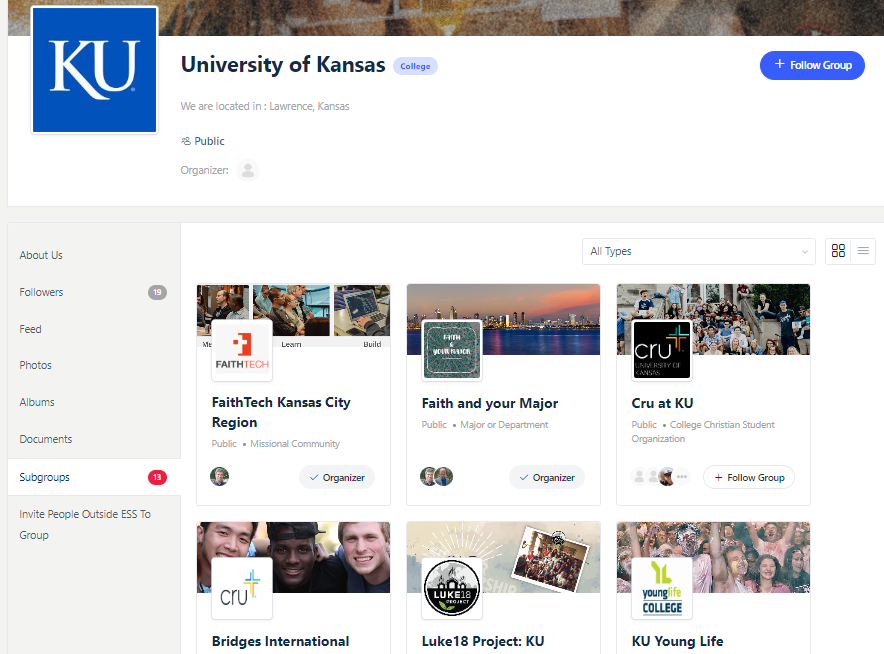Follow the University of Kansas group
The width and height of the screenshot is (884, 654).
[x=812, y=65]
